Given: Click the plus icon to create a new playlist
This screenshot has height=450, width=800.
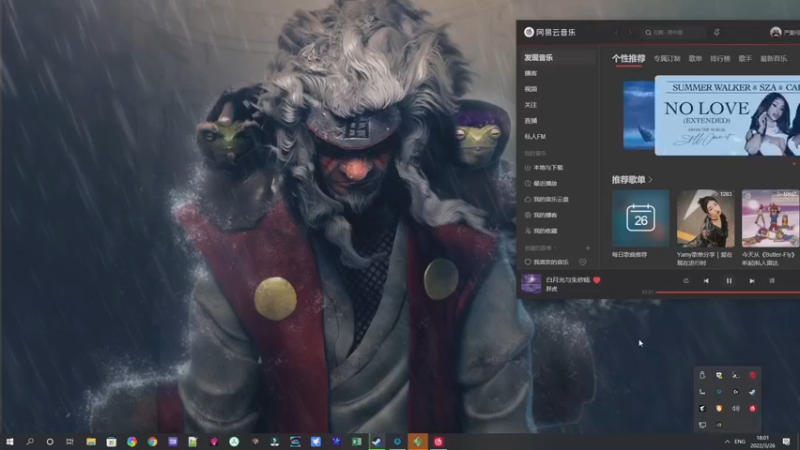Looking at the screenshot, I should [x=588, y=248].
